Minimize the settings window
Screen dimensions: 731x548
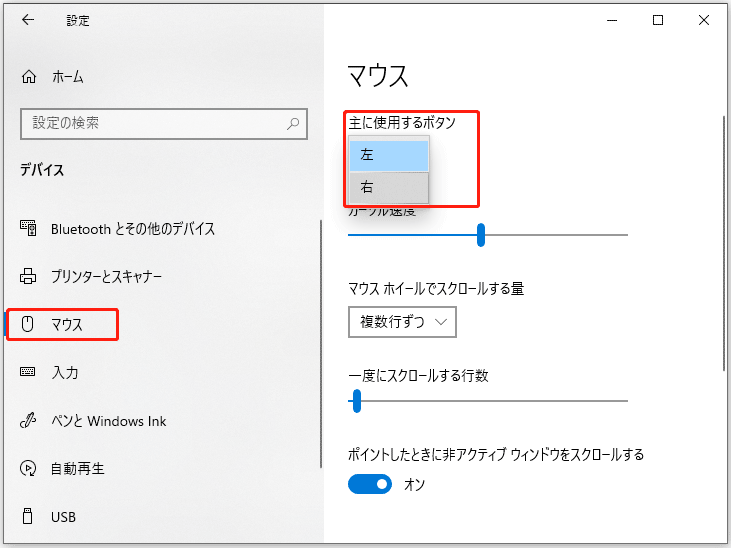tap(612, 20)
